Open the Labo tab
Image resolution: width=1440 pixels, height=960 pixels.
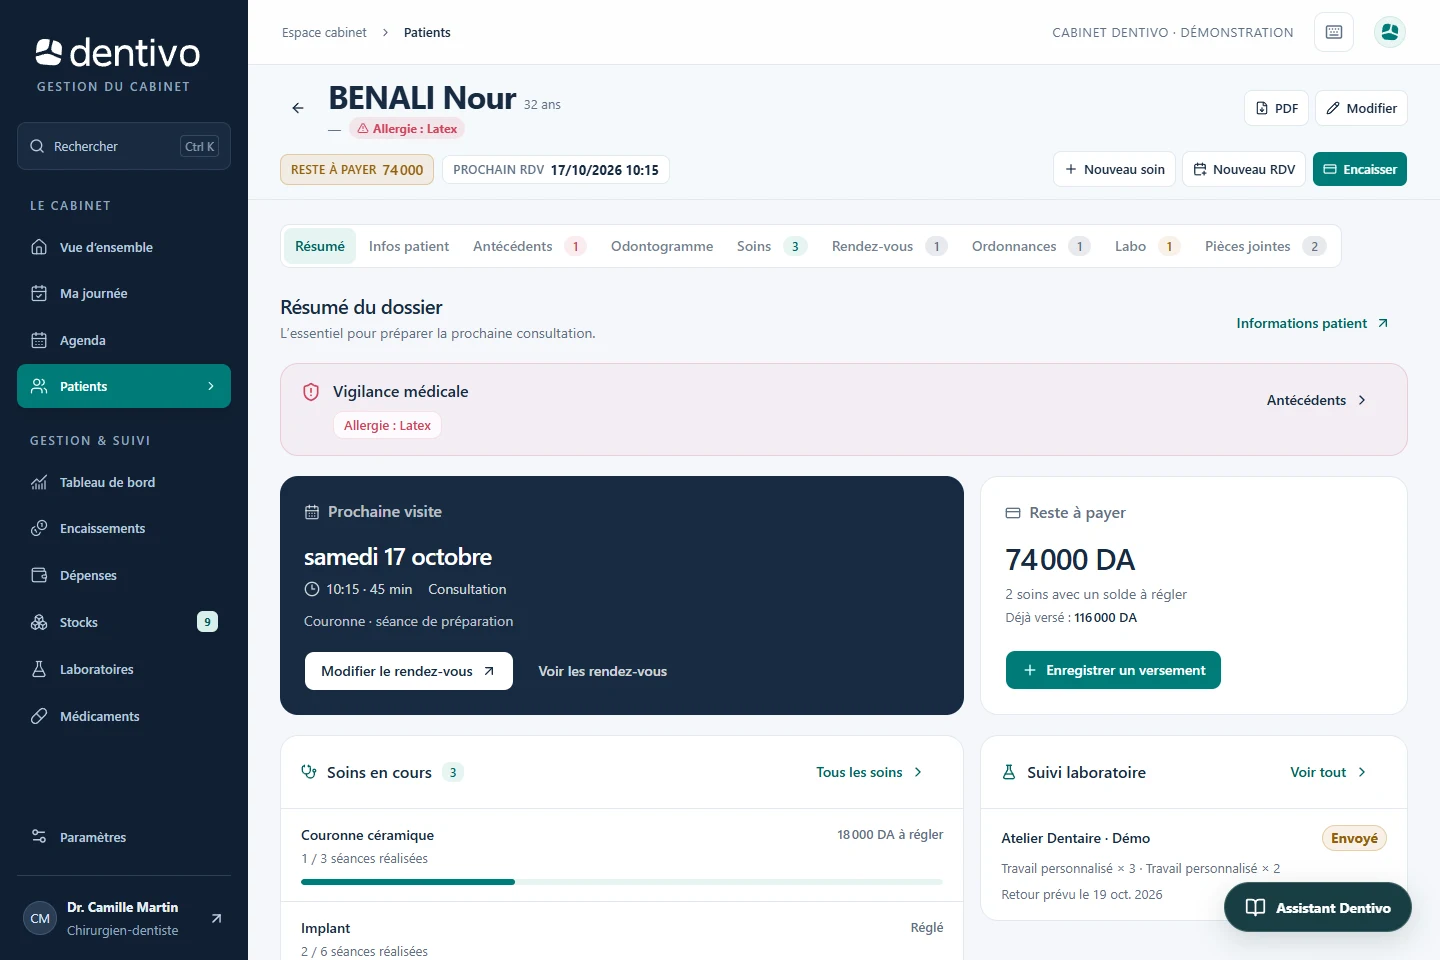(x=1148, y=246)
